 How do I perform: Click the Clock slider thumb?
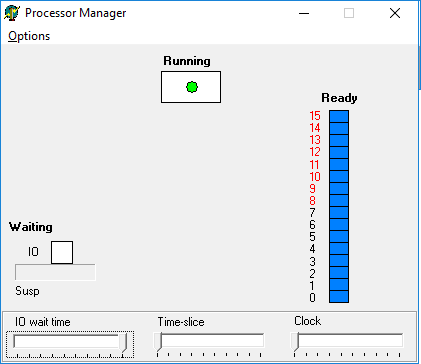click(296, 342)
